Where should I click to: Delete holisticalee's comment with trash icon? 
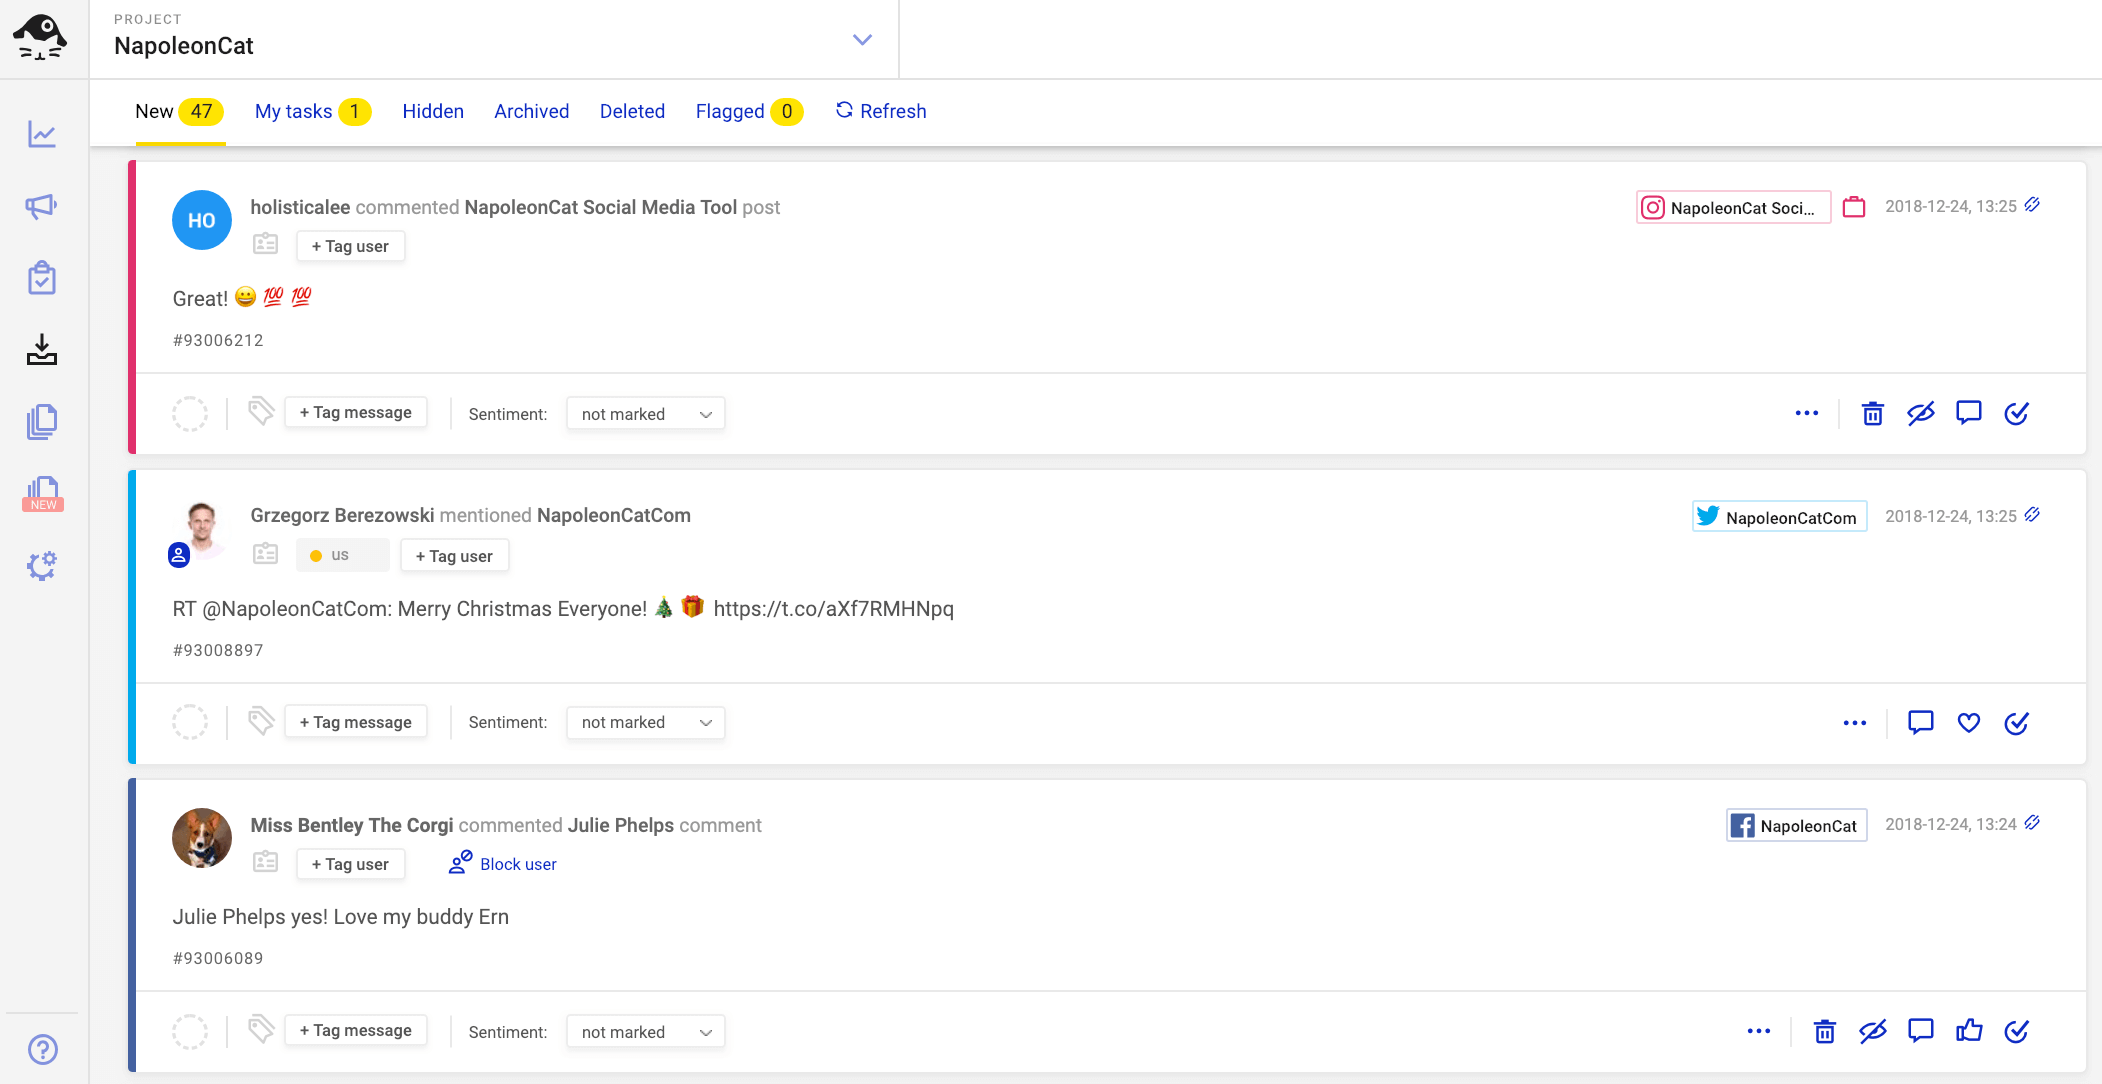point(1873,413)
